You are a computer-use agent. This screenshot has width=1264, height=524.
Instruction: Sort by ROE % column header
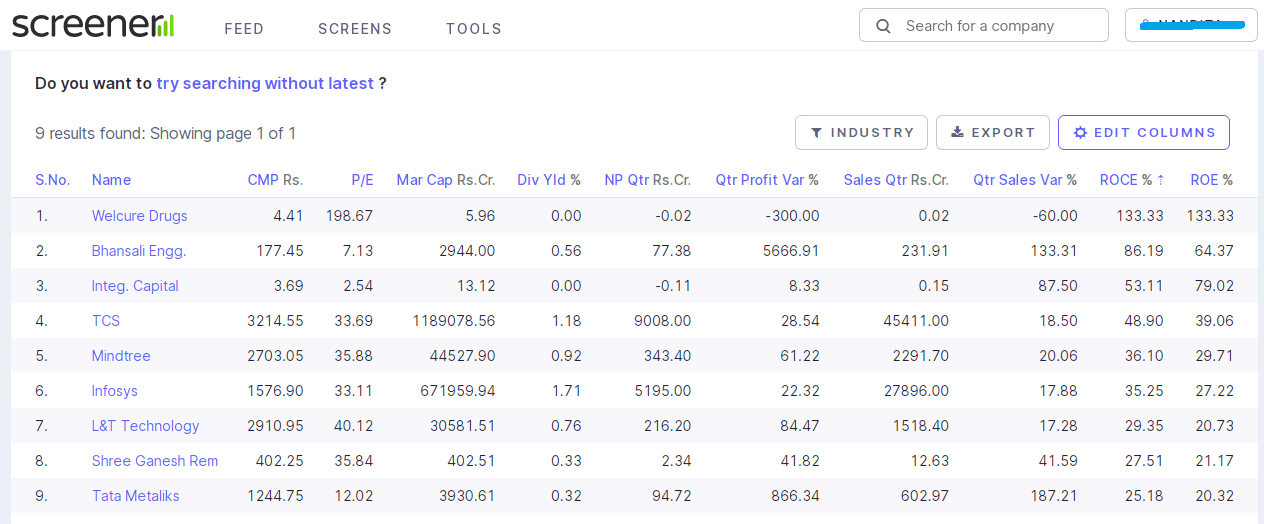(x=1211, y=180)
